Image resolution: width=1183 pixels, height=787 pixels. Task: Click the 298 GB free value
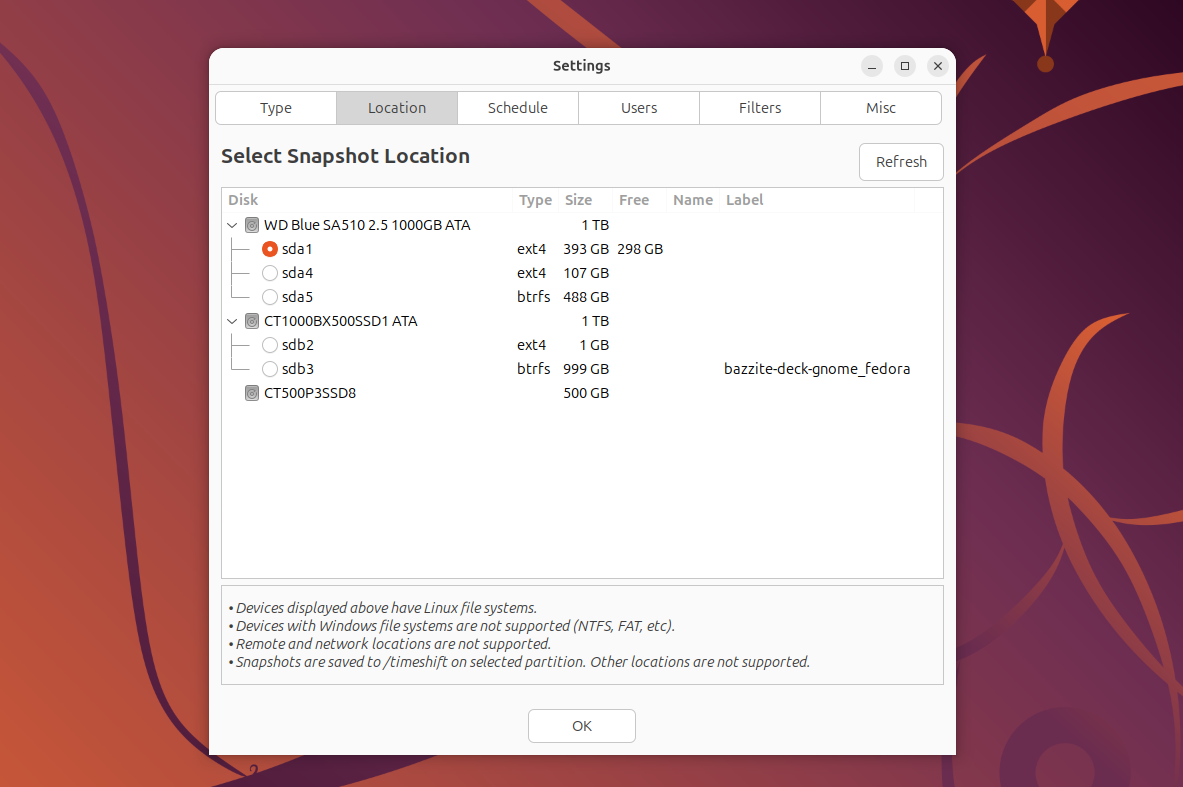pyautogui.click(x=640, y=249)
